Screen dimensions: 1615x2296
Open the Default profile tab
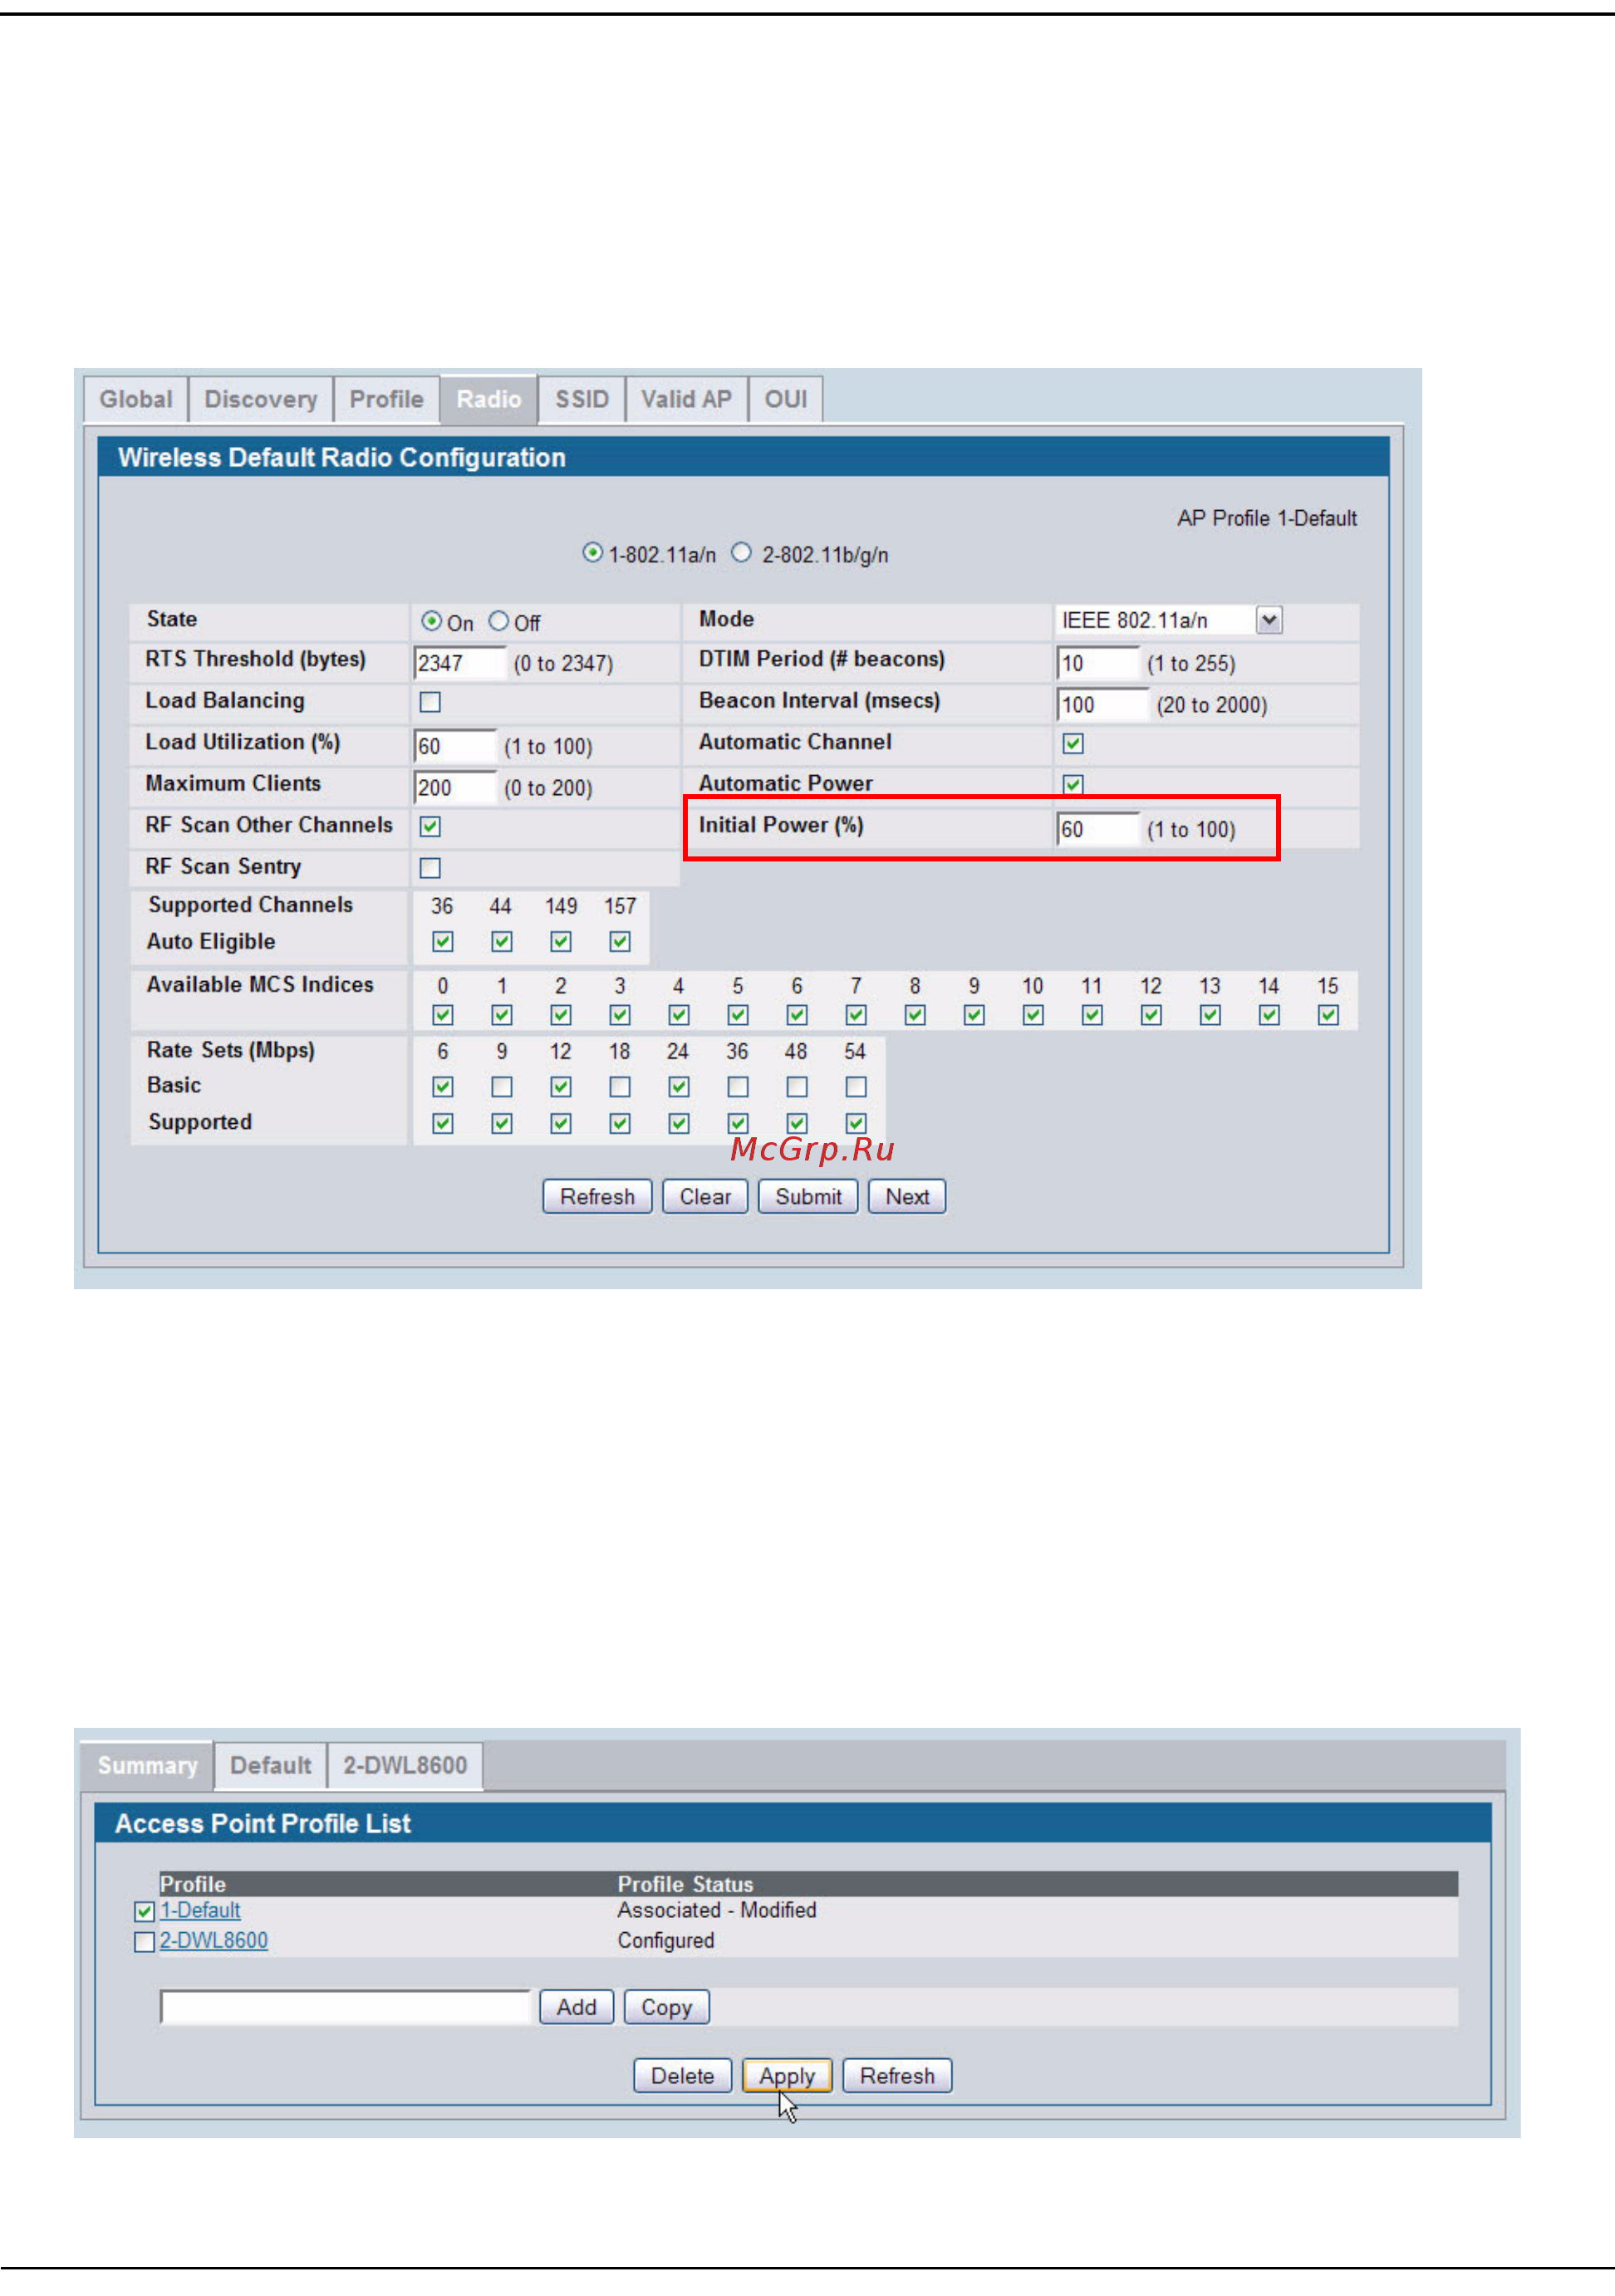coord(271,1766)
